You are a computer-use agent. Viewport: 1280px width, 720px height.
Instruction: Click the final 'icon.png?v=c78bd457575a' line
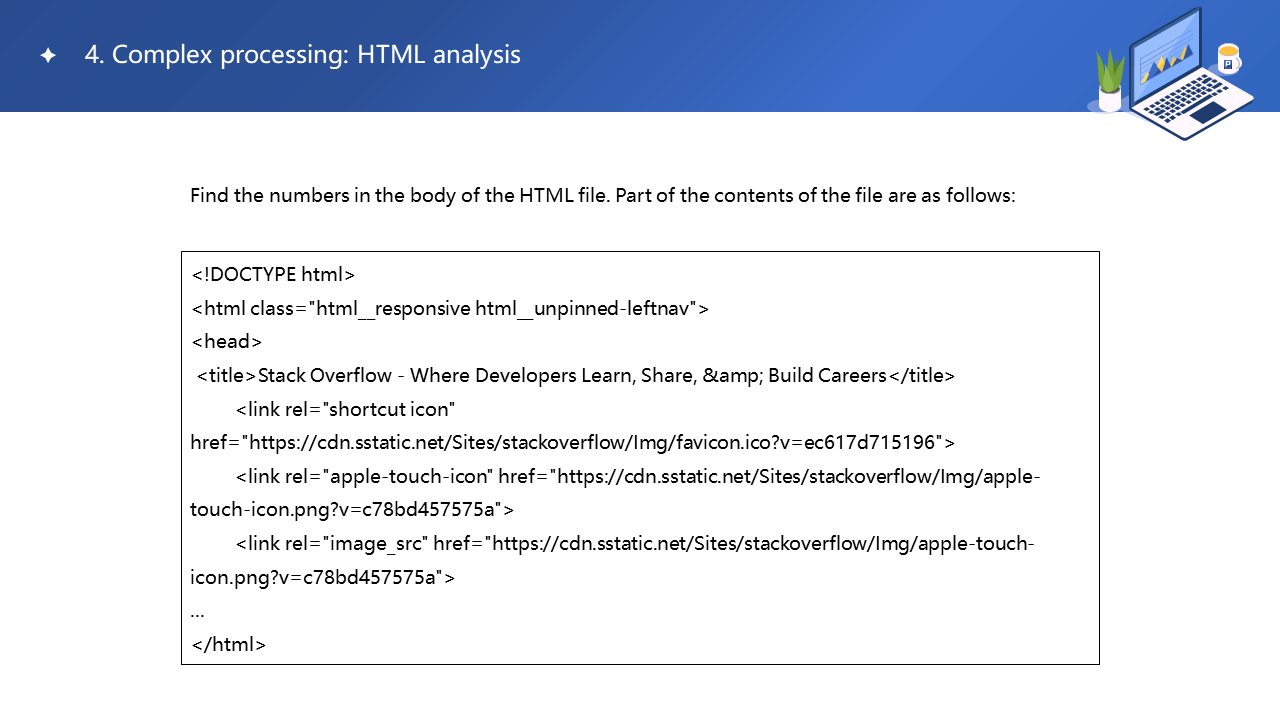coord(322,578)
